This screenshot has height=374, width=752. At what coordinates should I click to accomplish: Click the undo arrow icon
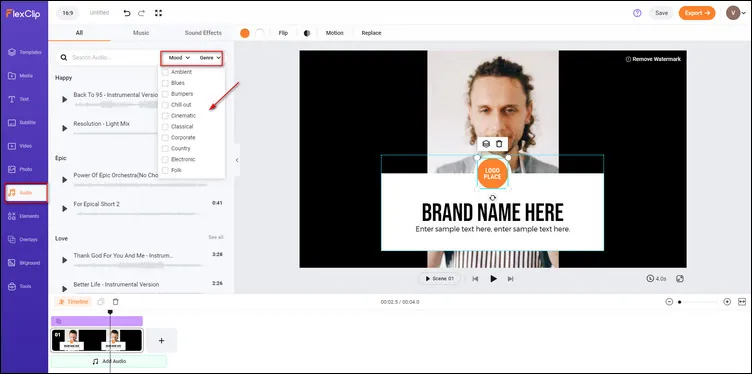tap(127, 13)
